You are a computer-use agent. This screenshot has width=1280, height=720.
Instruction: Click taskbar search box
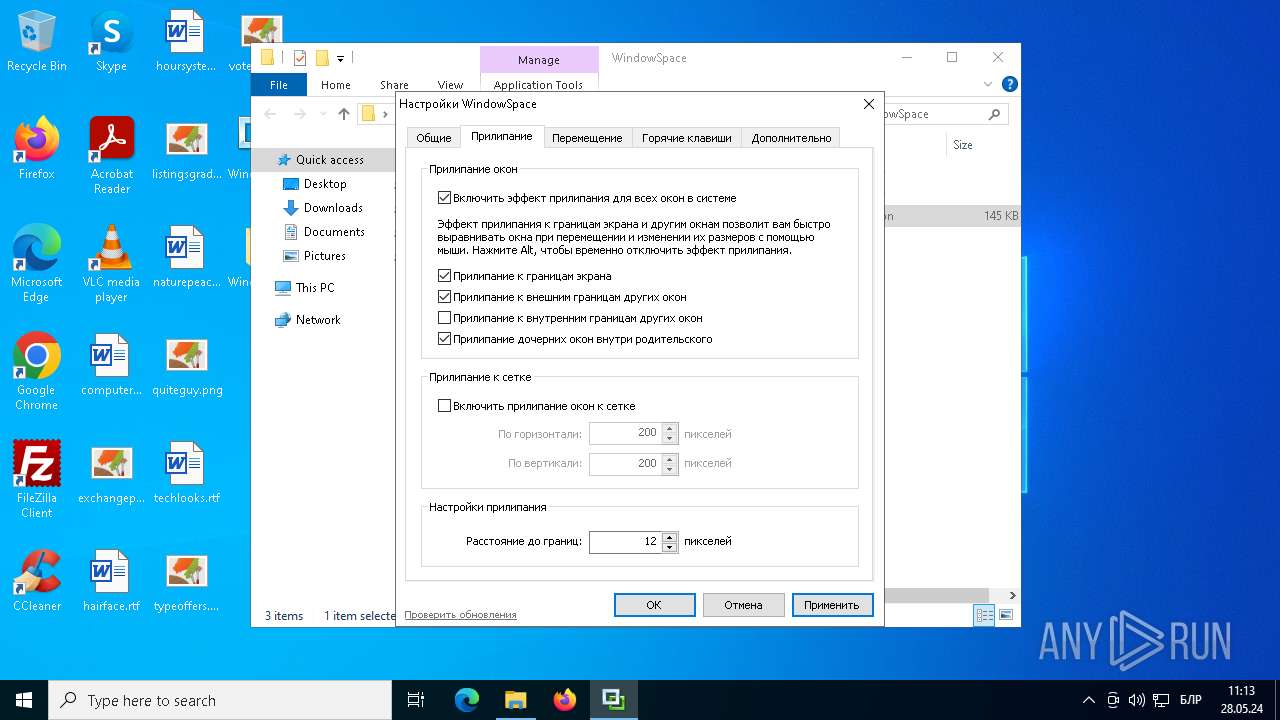(x=220, y=700)
